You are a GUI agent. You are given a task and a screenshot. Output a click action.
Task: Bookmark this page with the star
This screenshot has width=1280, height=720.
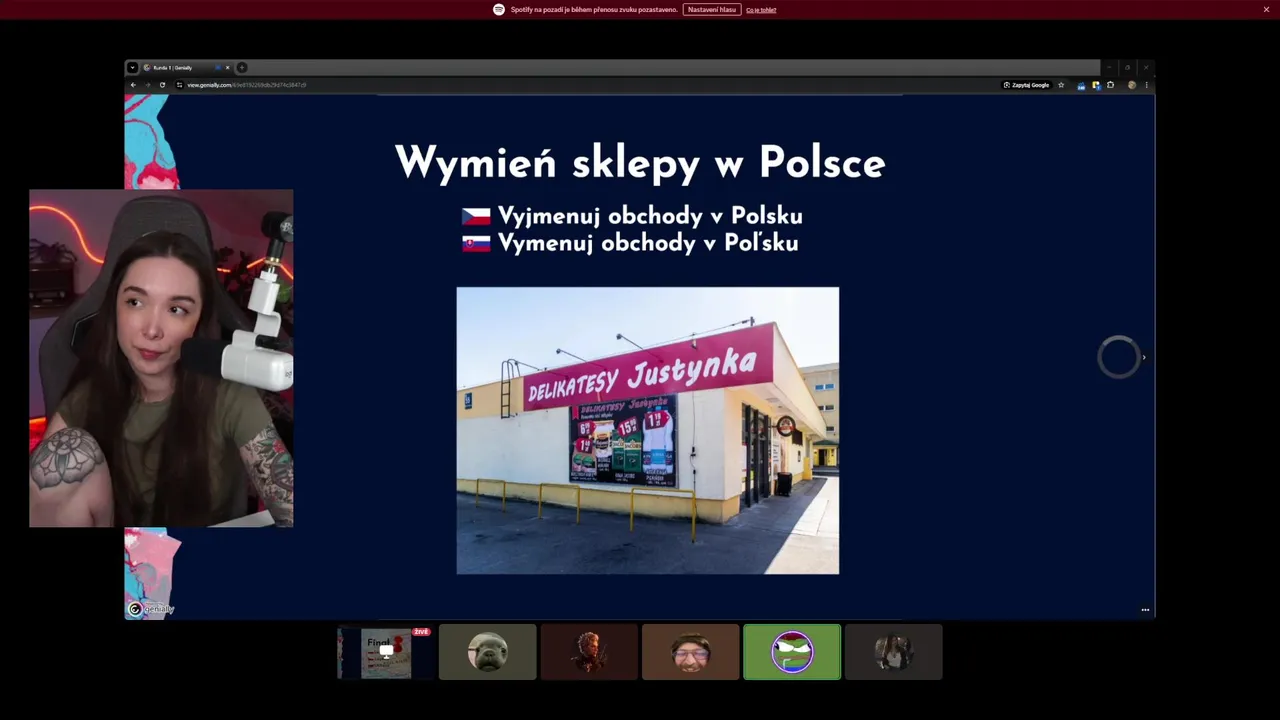tap(1061, 85)
